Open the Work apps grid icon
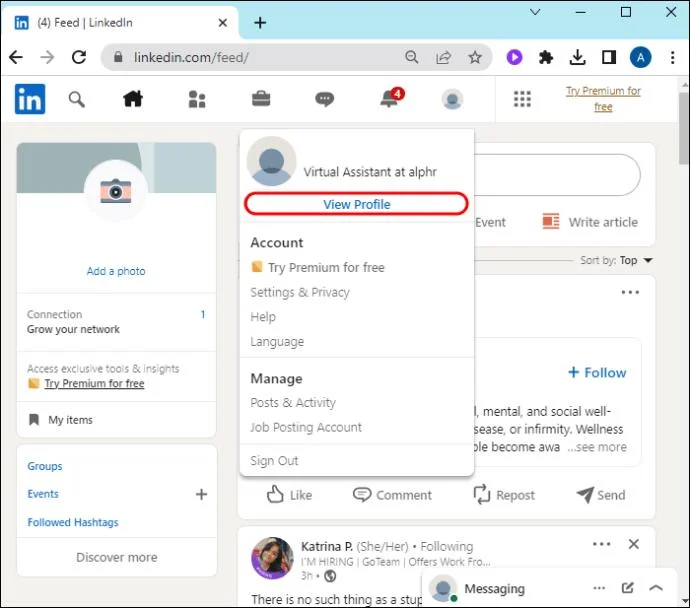 [x=522, y=99]
